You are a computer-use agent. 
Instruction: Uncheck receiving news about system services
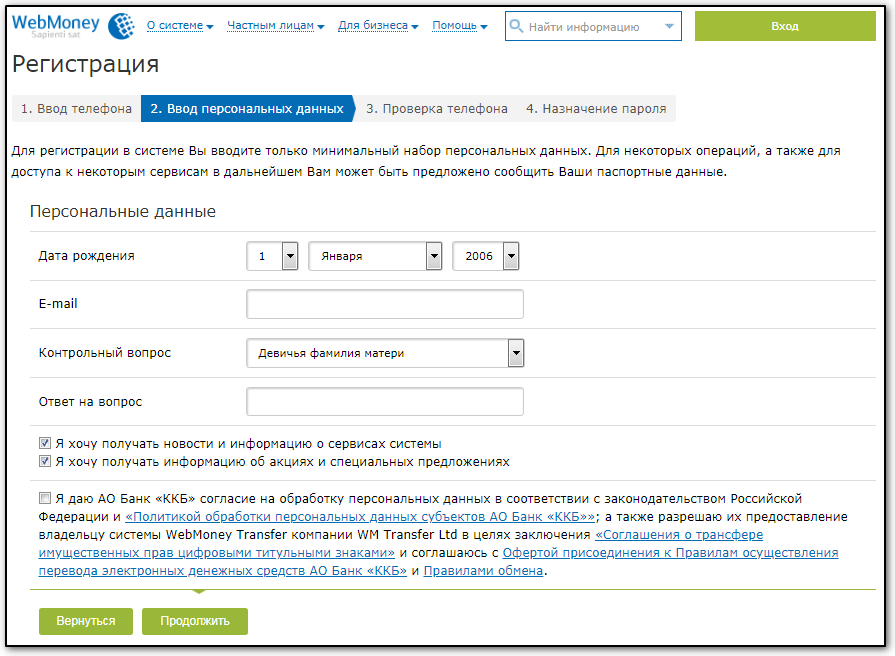[x=45, y=443]
